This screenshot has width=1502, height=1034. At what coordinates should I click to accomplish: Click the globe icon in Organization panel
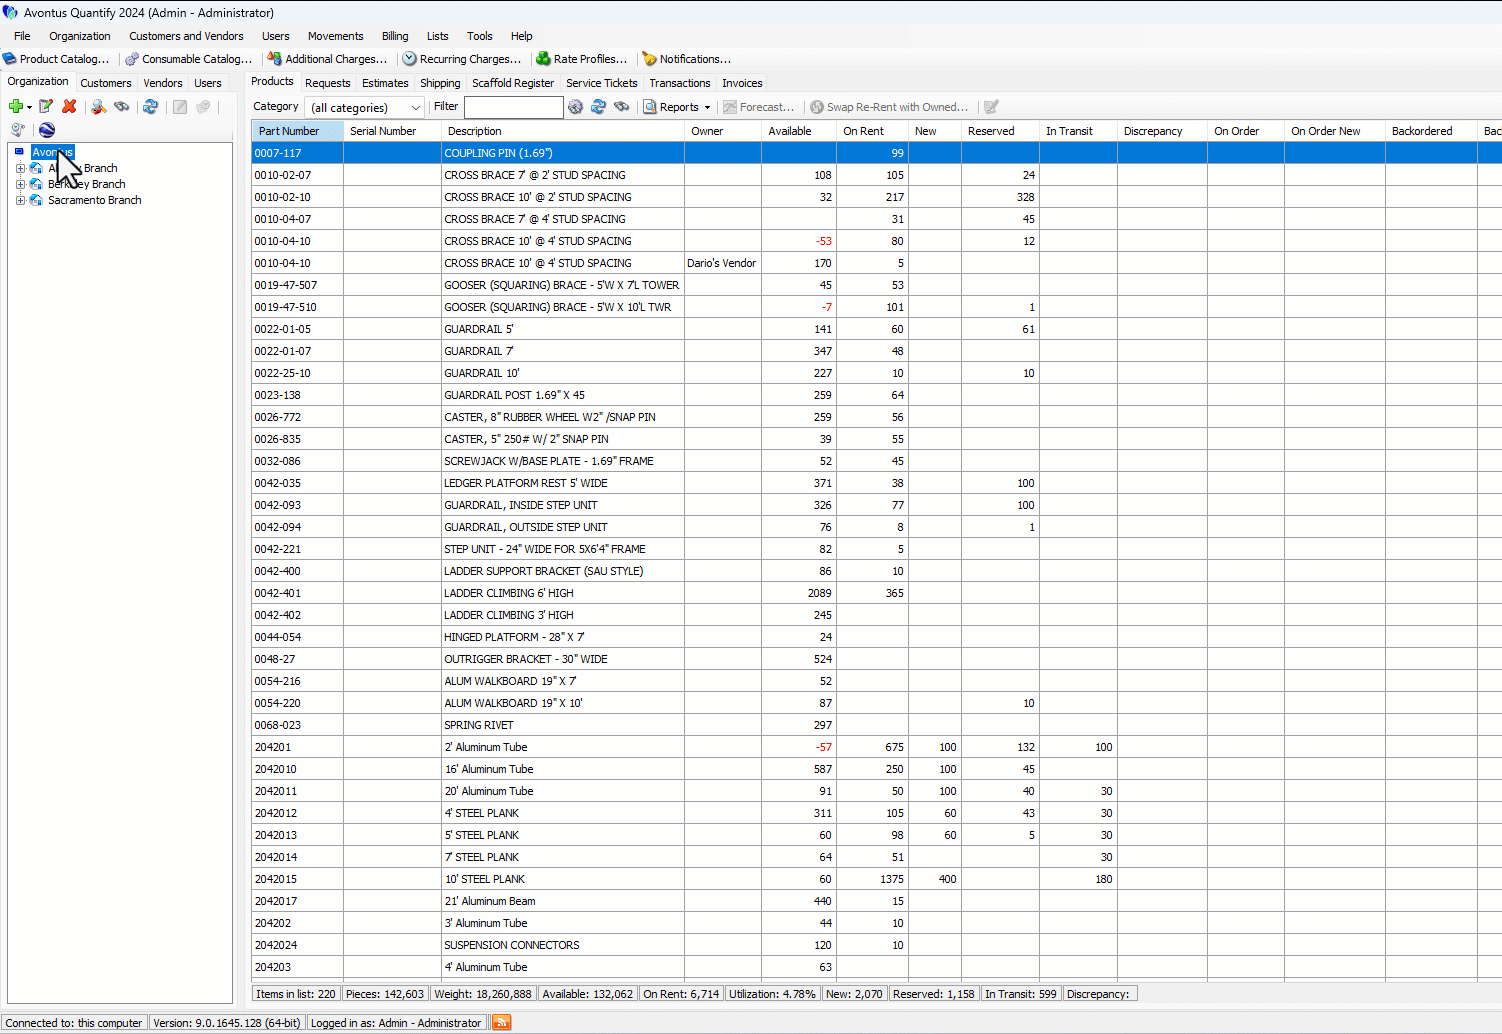pos(47,130)
